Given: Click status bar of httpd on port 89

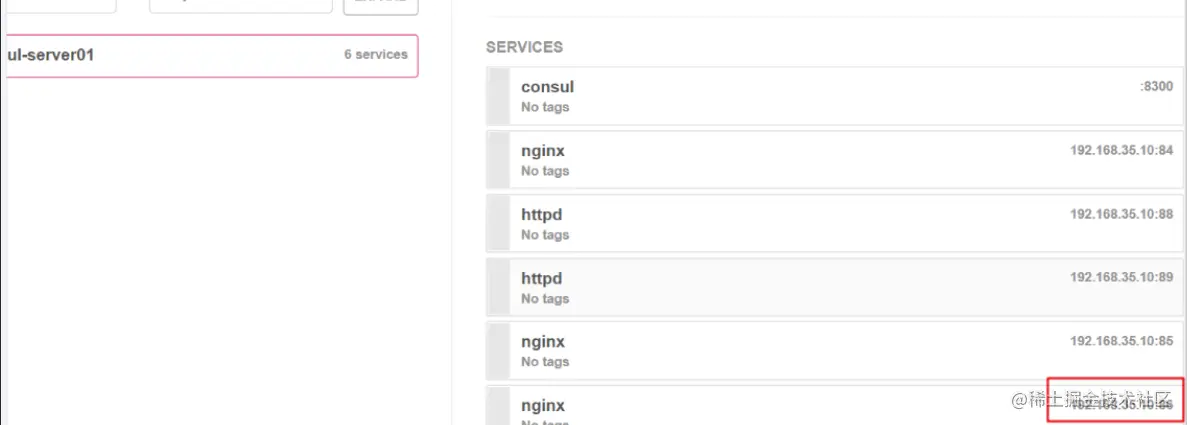Looking at the screenshot, I should (498, 287).
